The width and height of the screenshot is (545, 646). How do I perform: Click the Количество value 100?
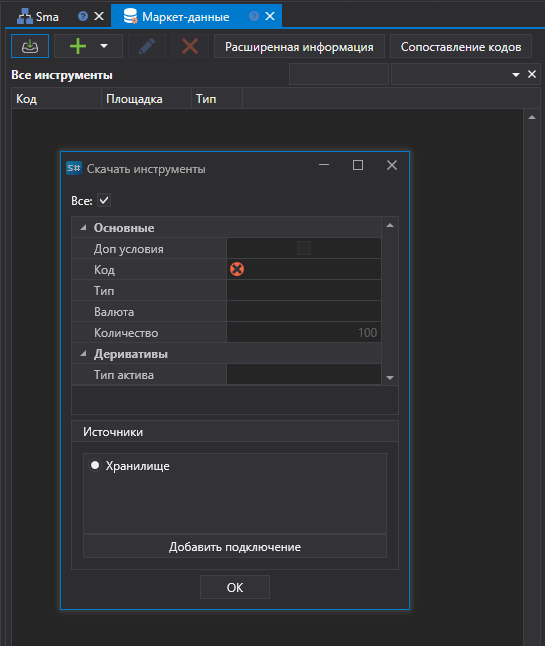click(304, 332)
